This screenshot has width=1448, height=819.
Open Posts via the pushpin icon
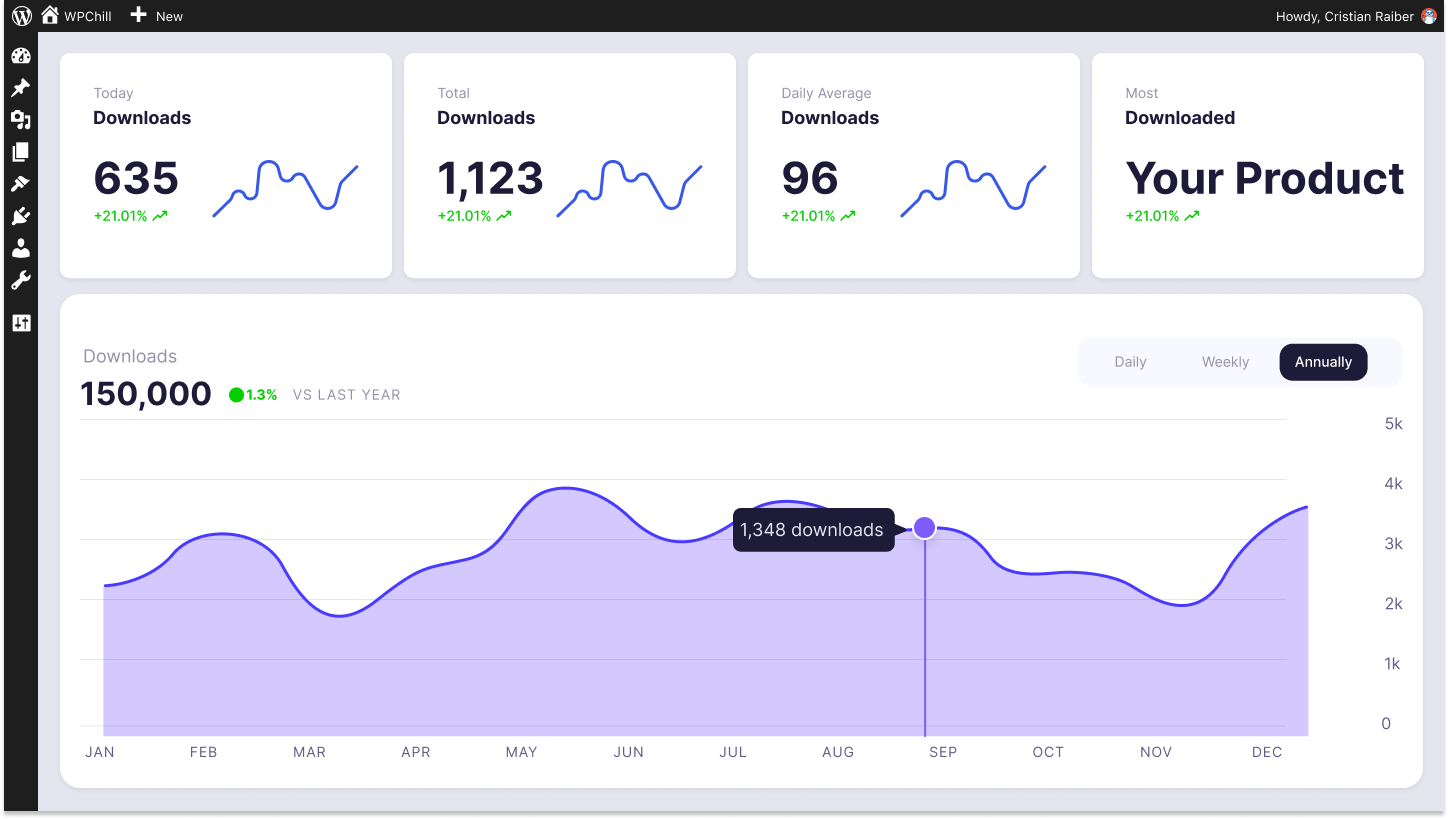[x=21, y=88]
